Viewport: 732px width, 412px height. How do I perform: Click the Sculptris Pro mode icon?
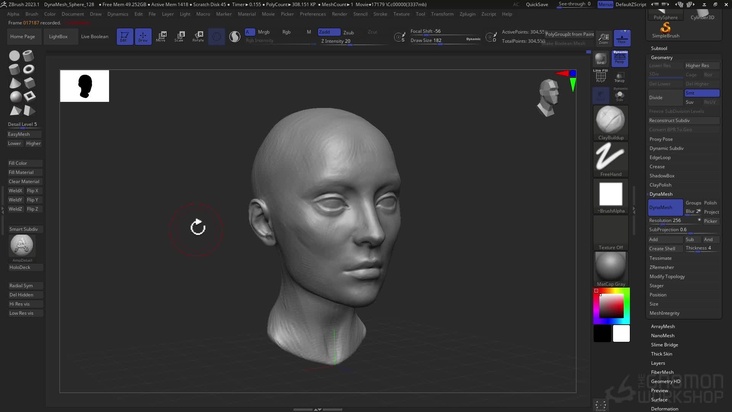pyautogui.click(x=235, y=36)
